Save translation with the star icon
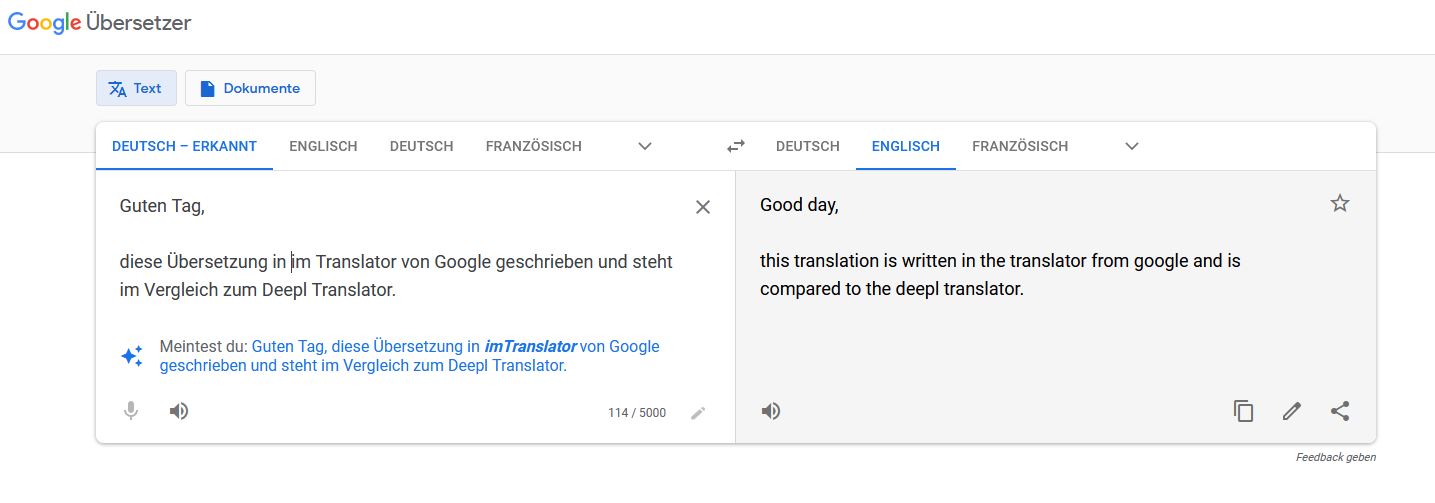The width and height of the screenshot is (1435, 503). (x=1340, y=204)
